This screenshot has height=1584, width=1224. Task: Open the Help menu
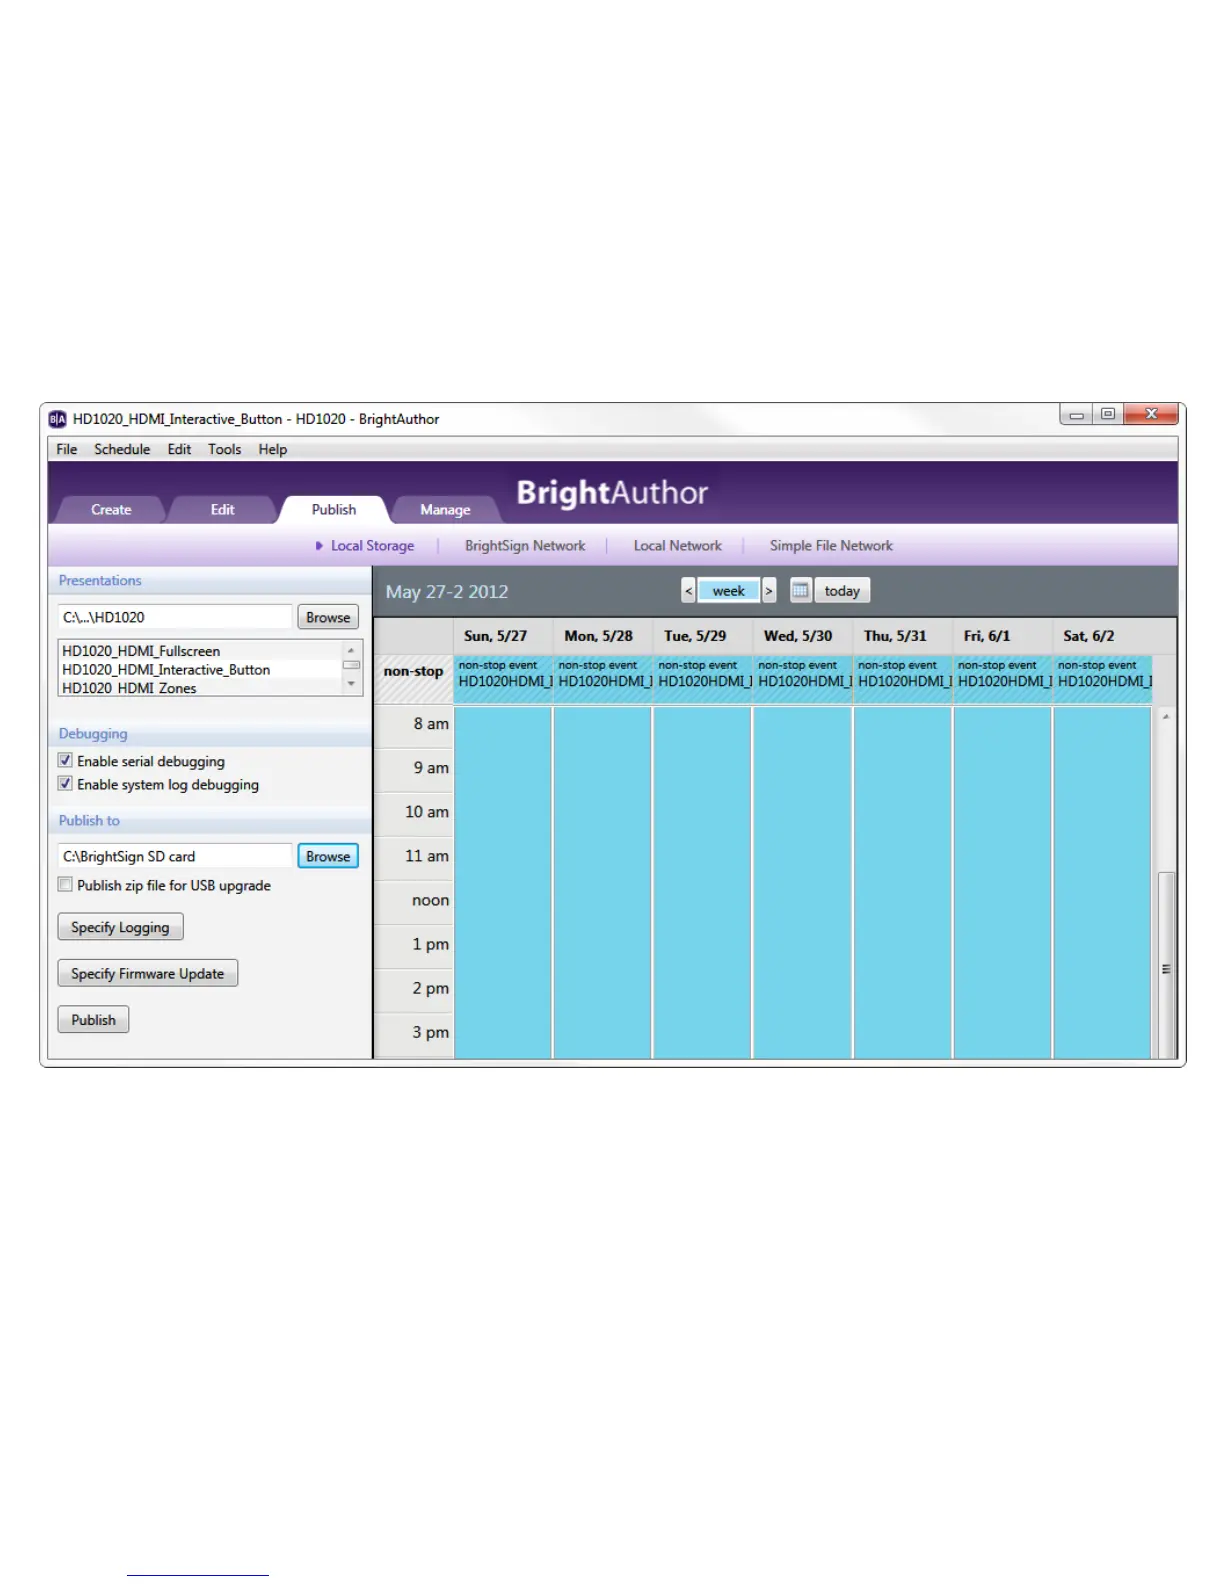272,449
